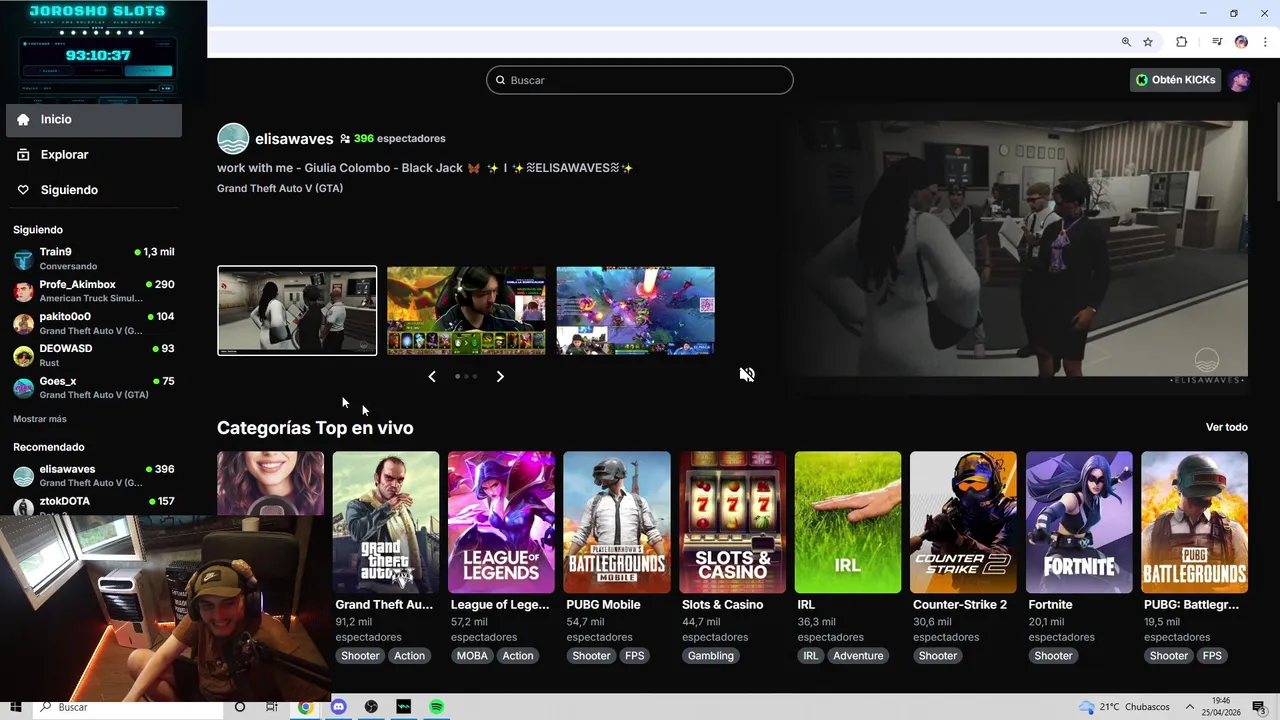
Task: Open Chrome extensions puzzle icon
Action: (1181, 42)
